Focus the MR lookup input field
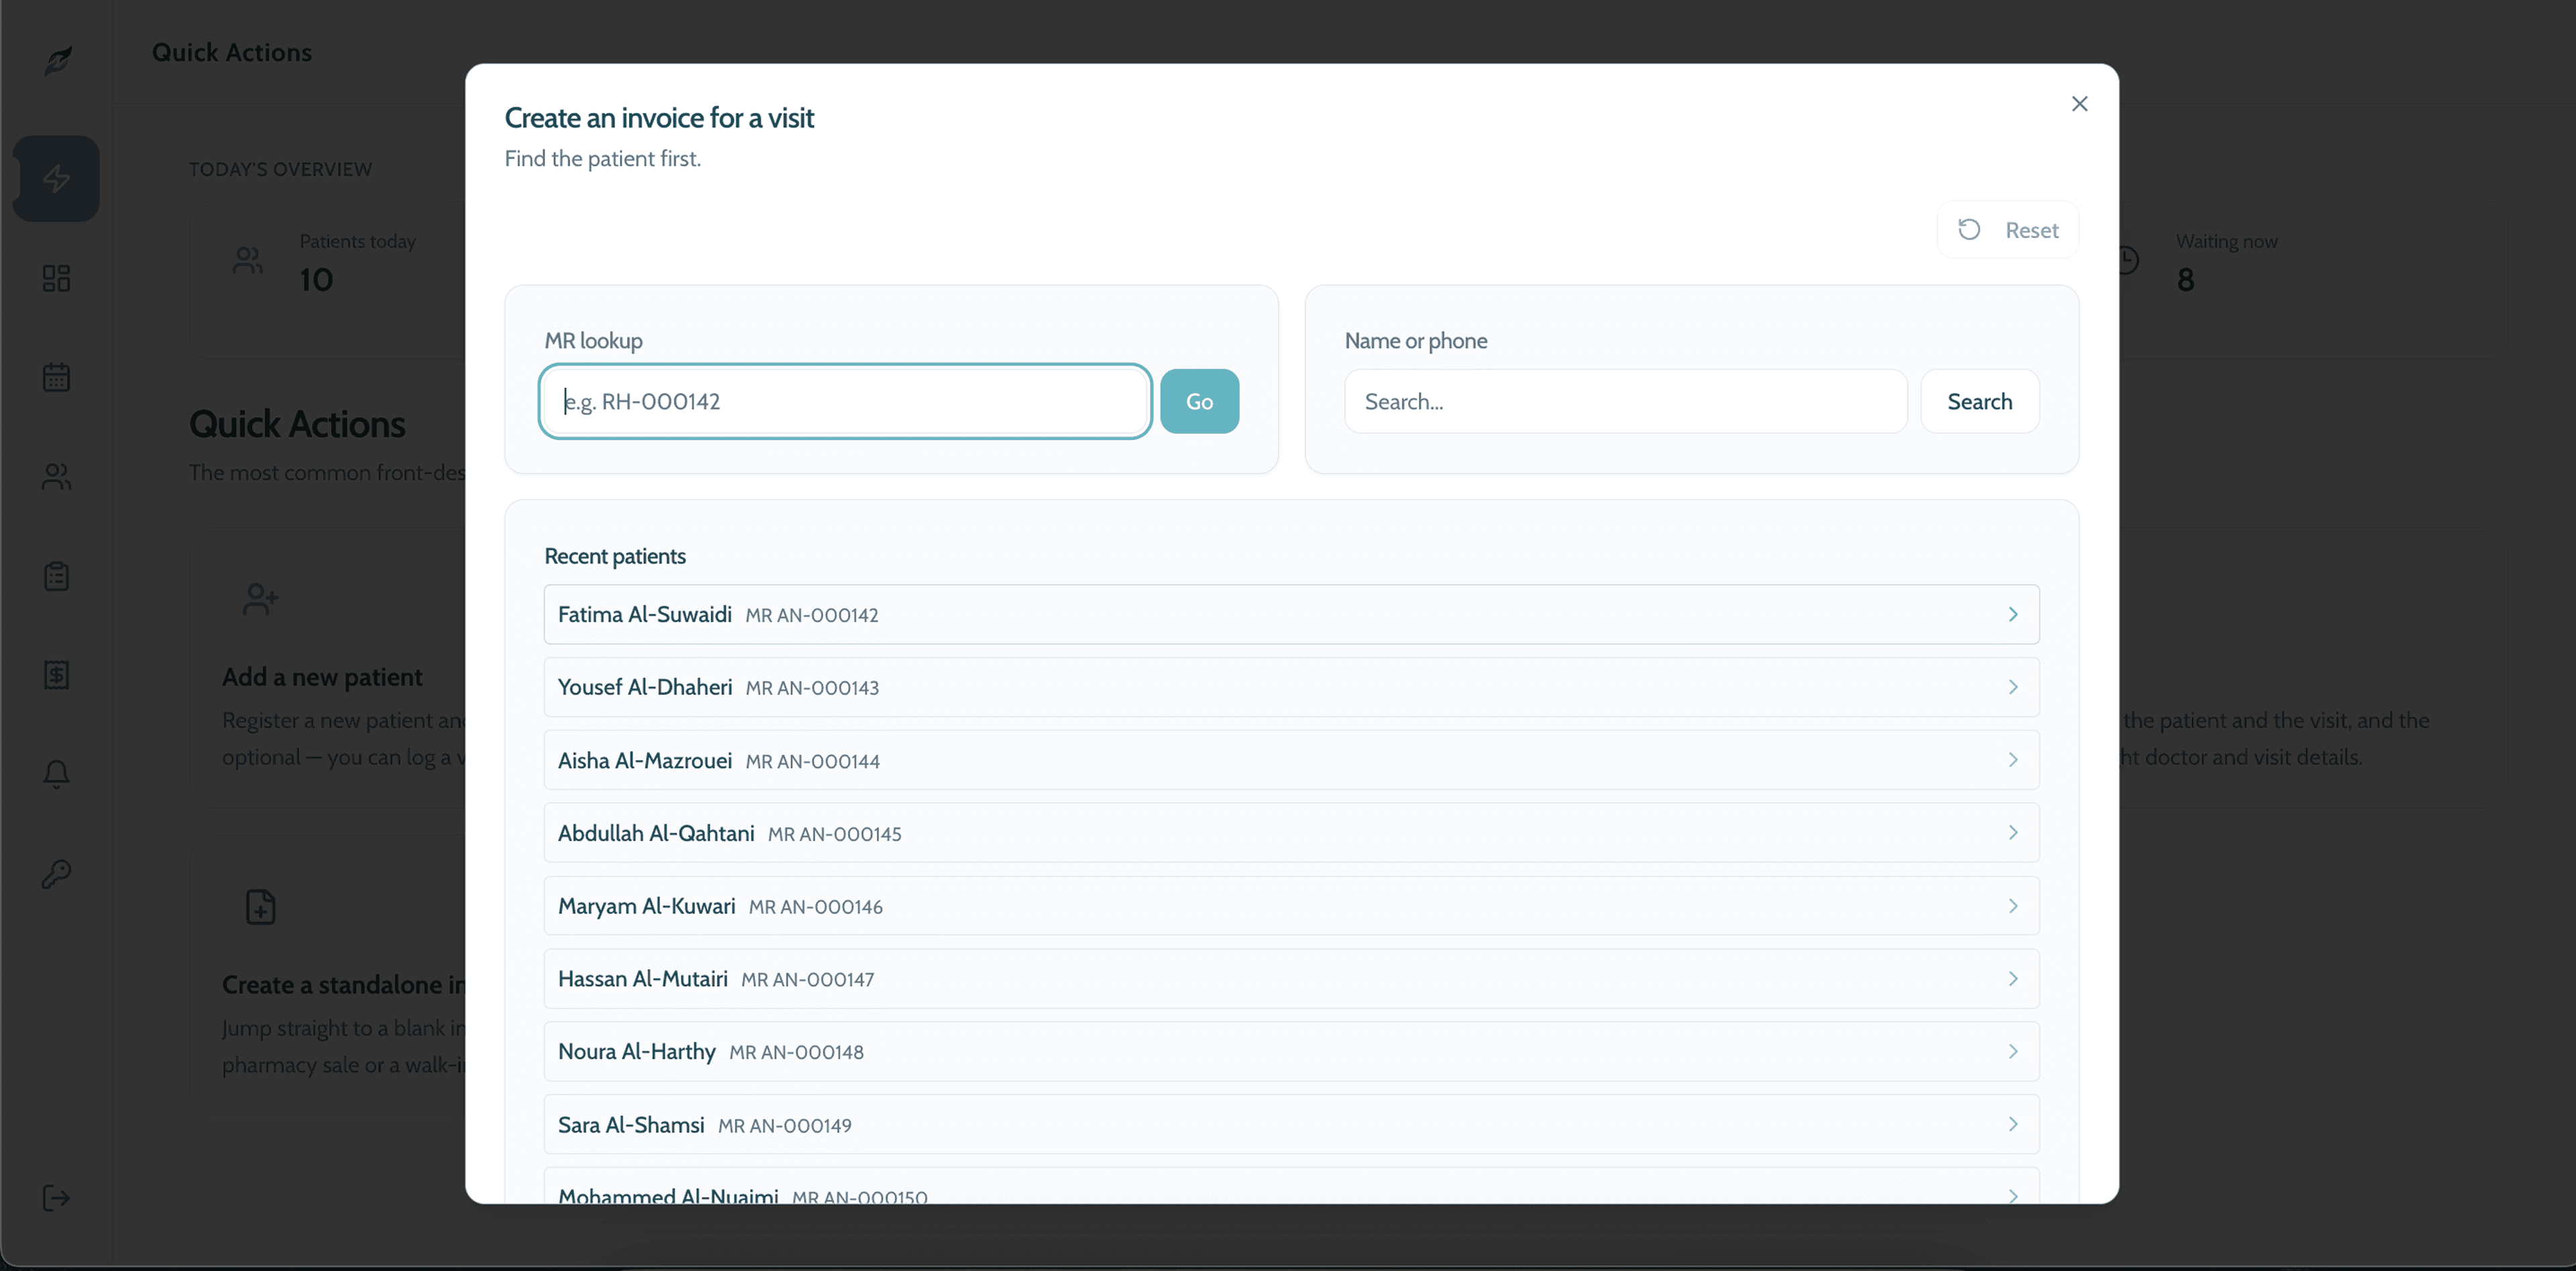 point(845,401)
